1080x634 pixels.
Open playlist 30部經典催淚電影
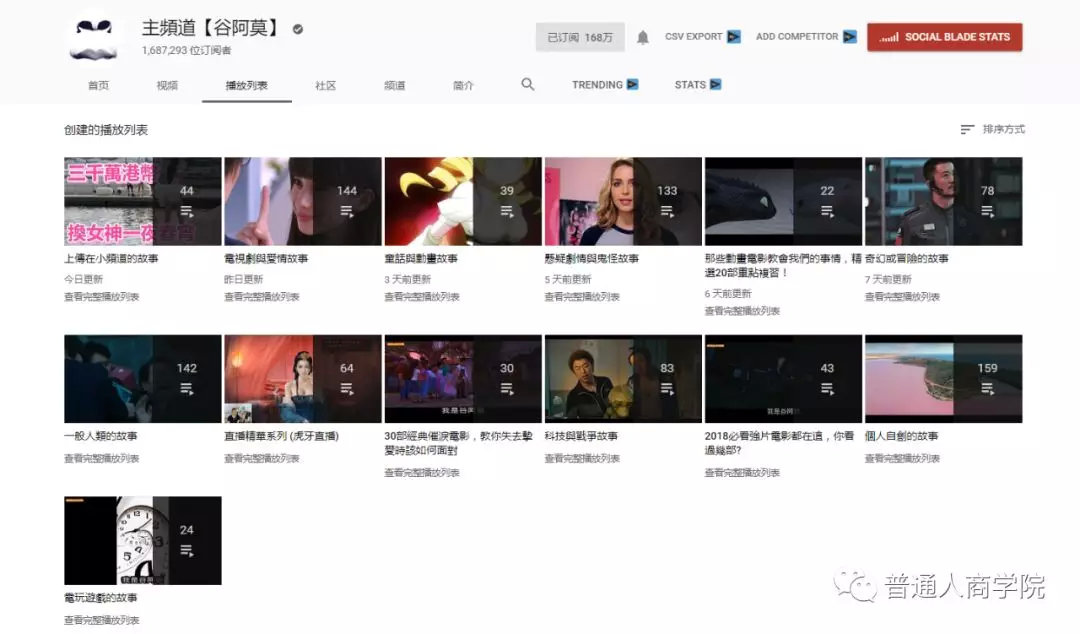tap(459, 443)
